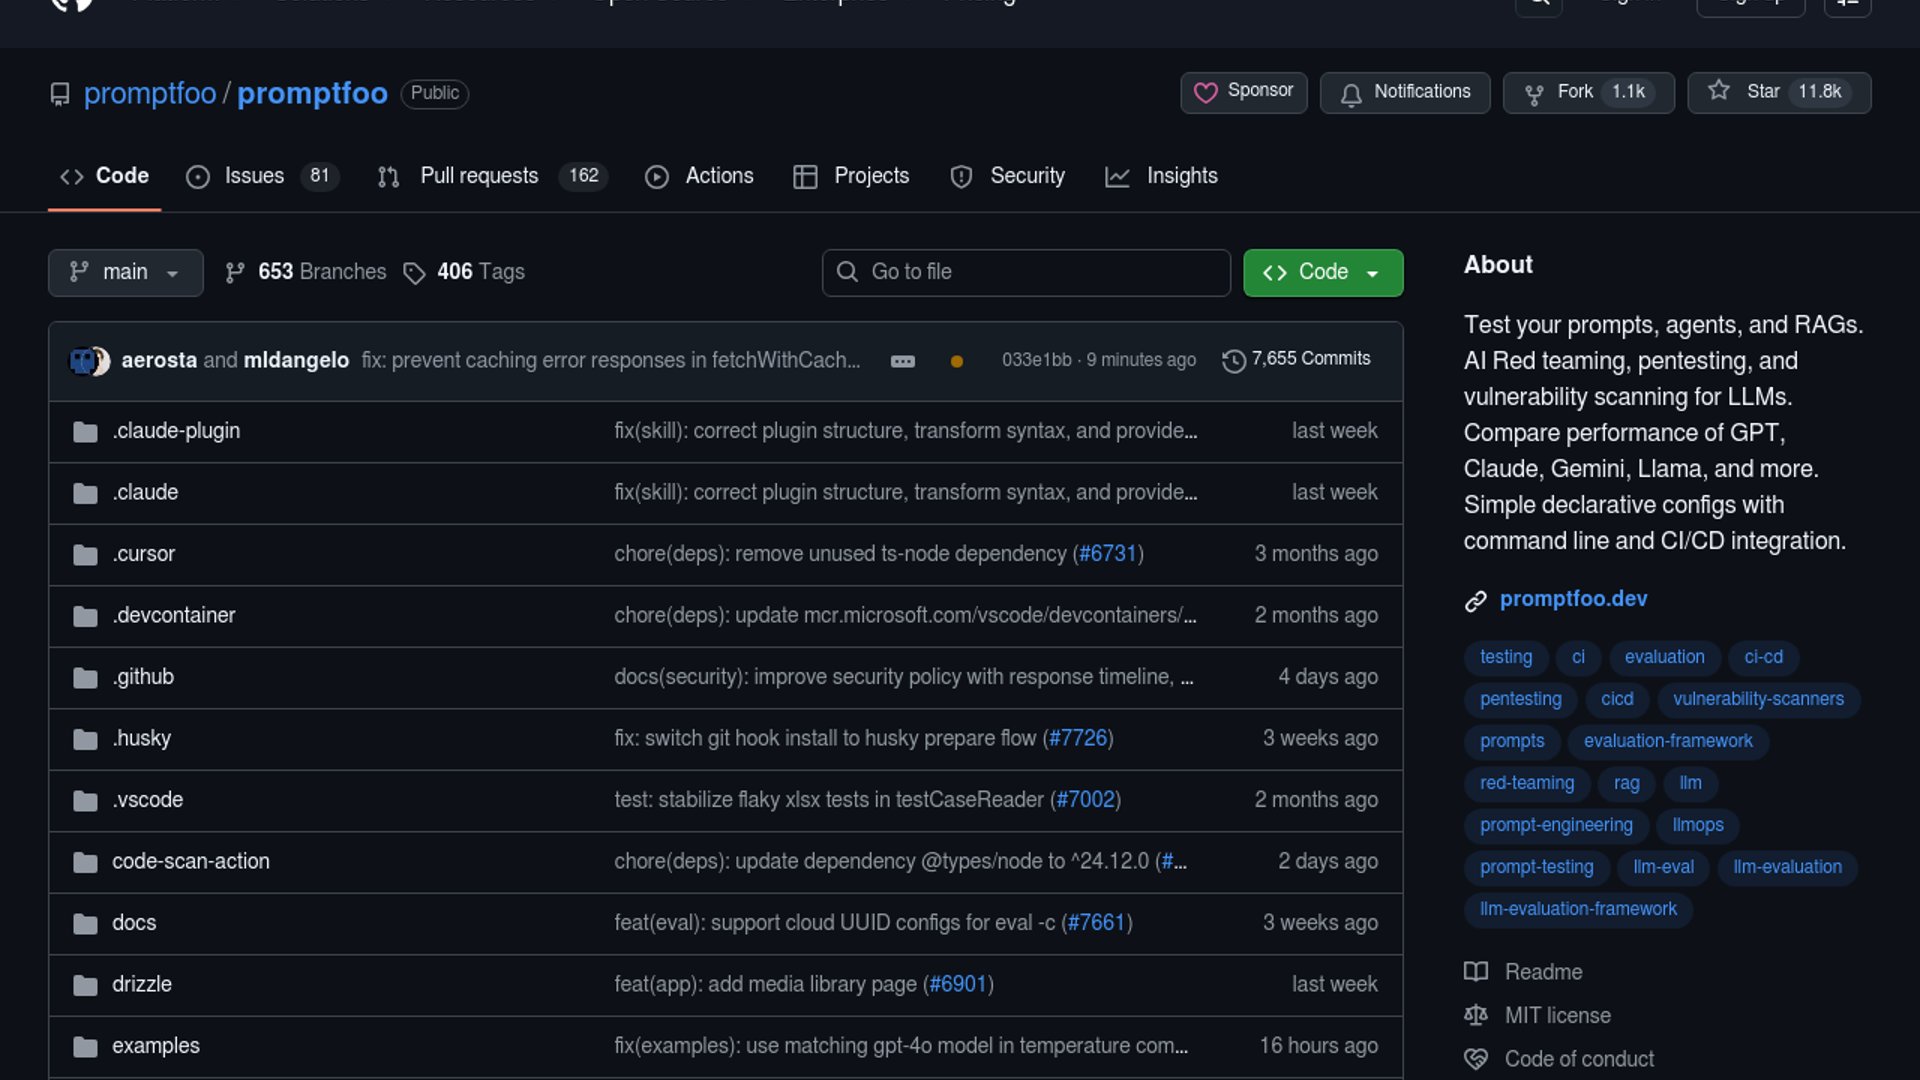Expand the green Code dropdown button
The width and height of the screenshot is (1920, 1080).
pyautogui.click(x=1322, y=272)
